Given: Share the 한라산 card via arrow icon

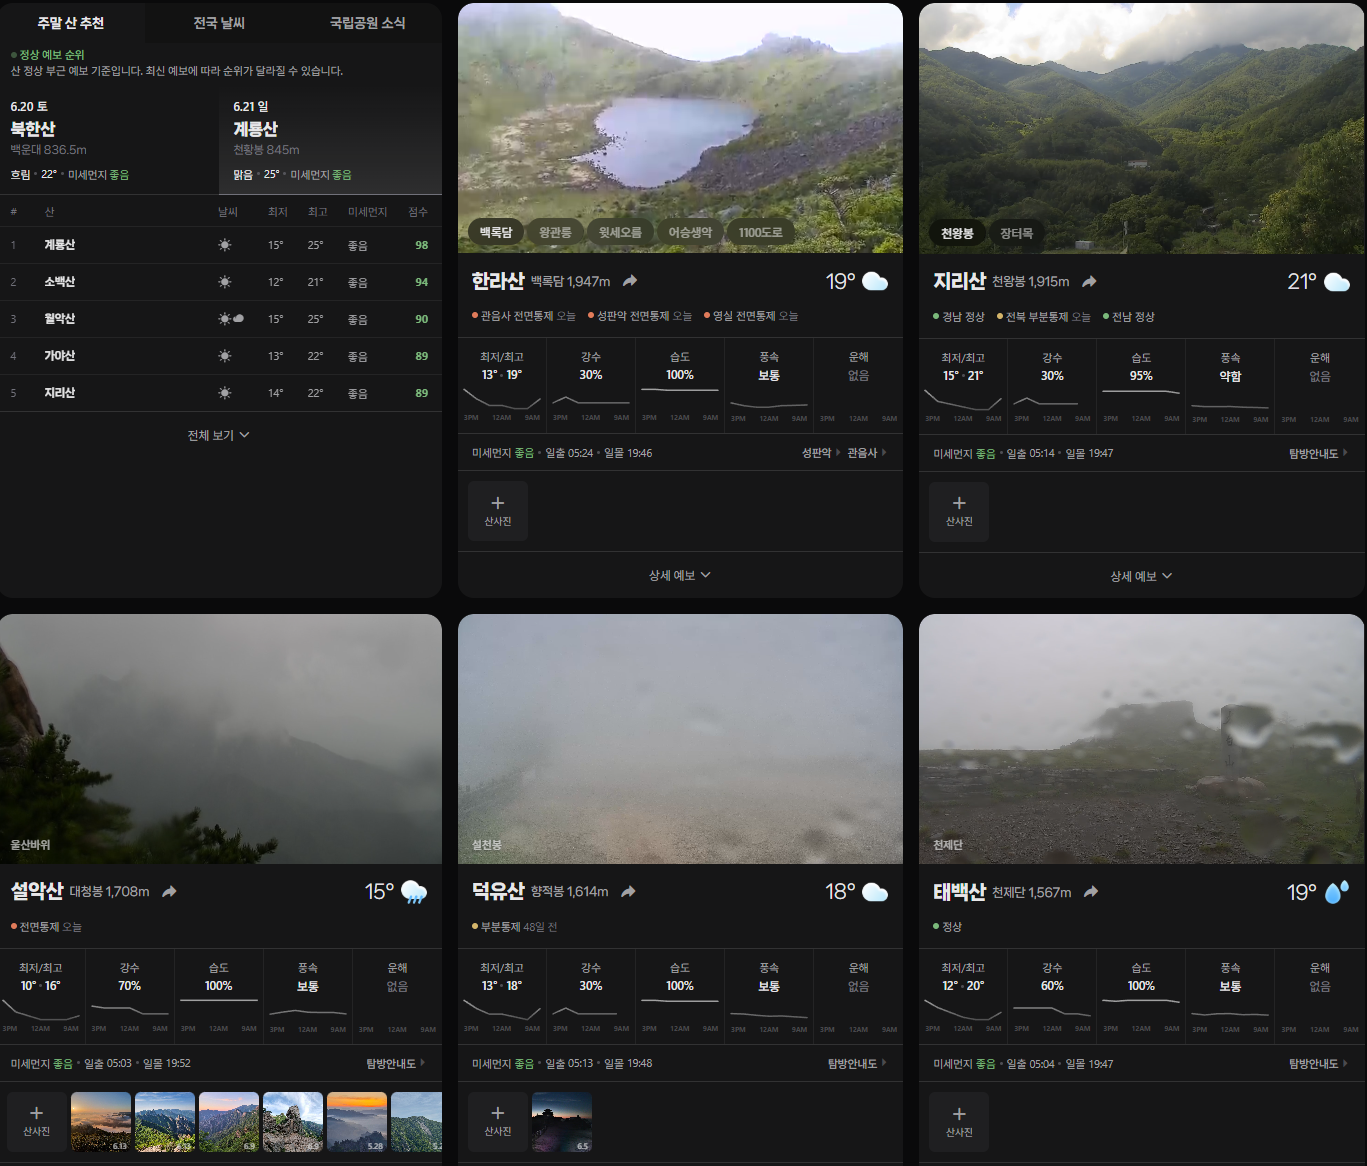Looking at the screenshot, I should click(x=630, y=281).
